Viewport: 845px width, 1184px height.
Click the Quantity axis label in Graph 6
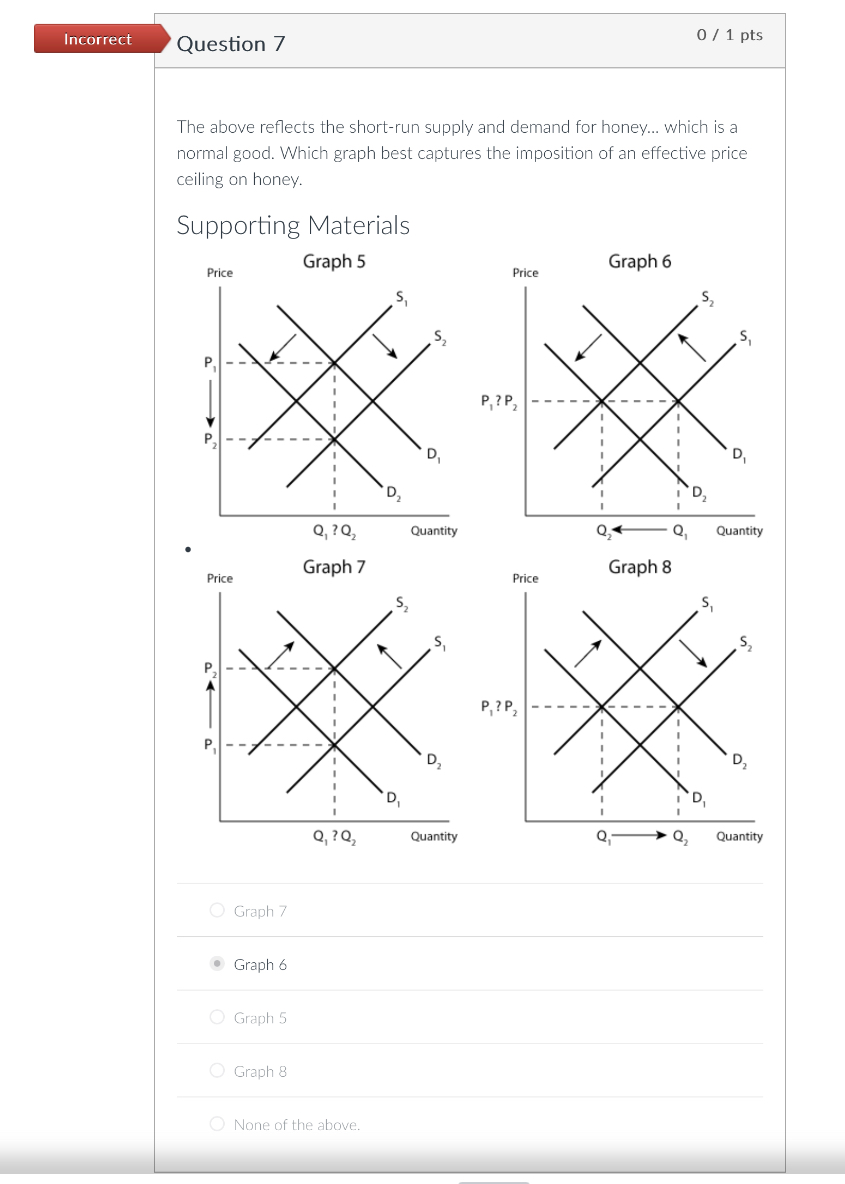[738, 531]
